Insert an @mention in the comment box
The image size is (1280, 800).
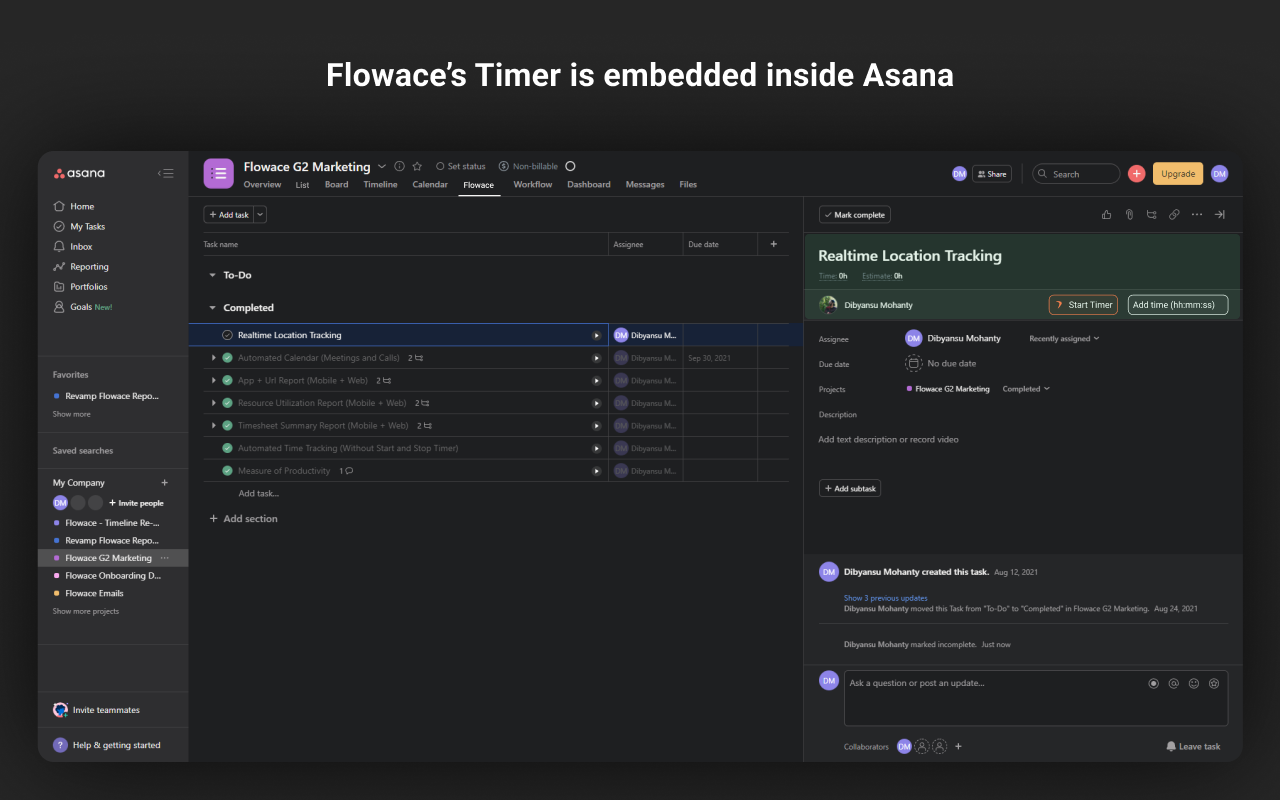(1174, 684)
